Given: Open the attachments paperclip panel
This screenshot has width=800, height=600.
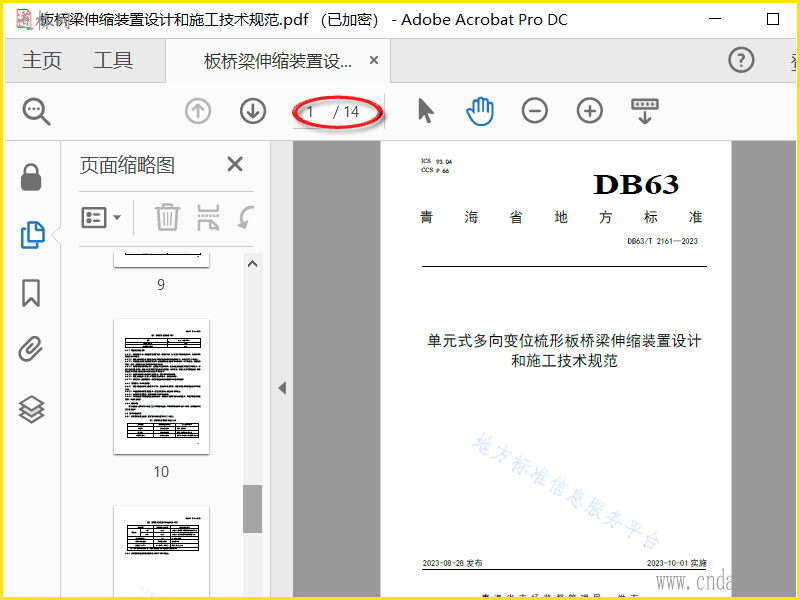Looking at the screenshot, I should pyautogui.click(x=31, y=349).
